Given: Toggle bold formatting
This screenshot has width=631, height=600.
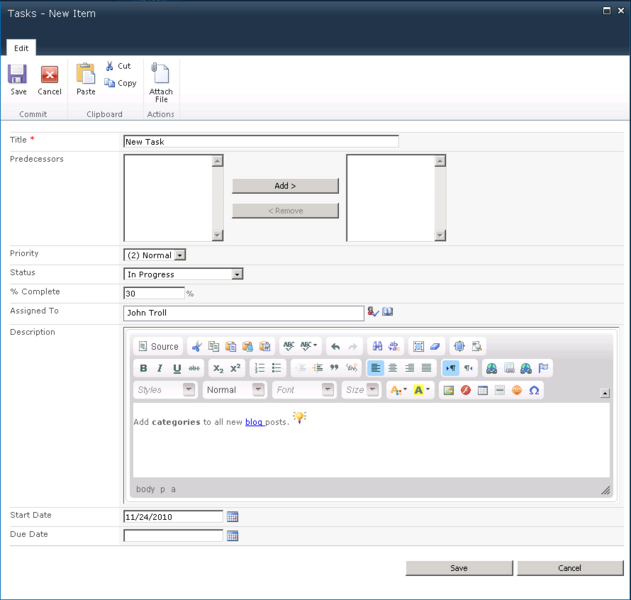Looking at the screenshot, I should (143, 368).
